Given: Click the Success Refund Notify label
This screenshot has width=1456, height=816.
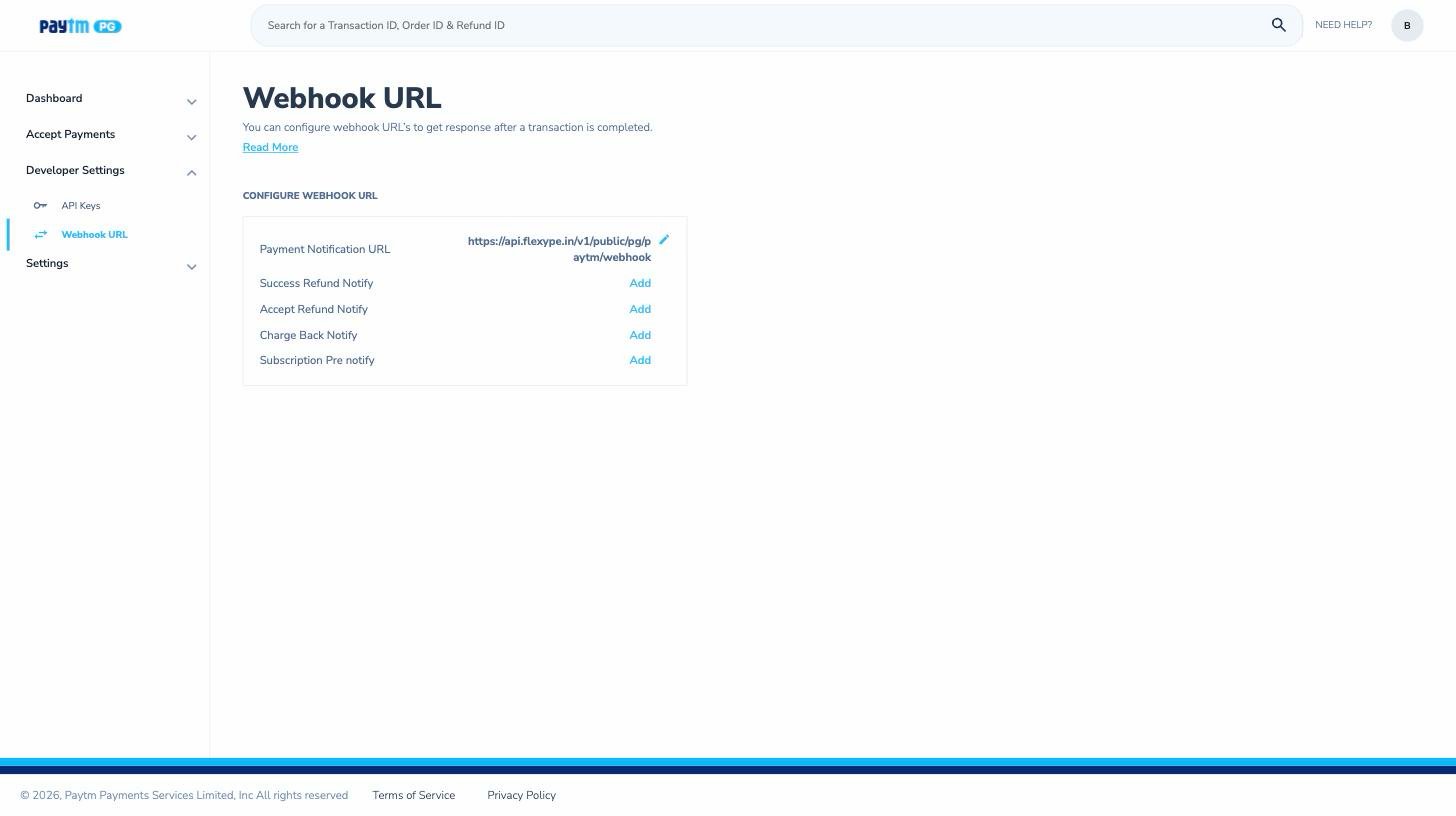Looking at the screenshot, I should [x=316, y=283].
